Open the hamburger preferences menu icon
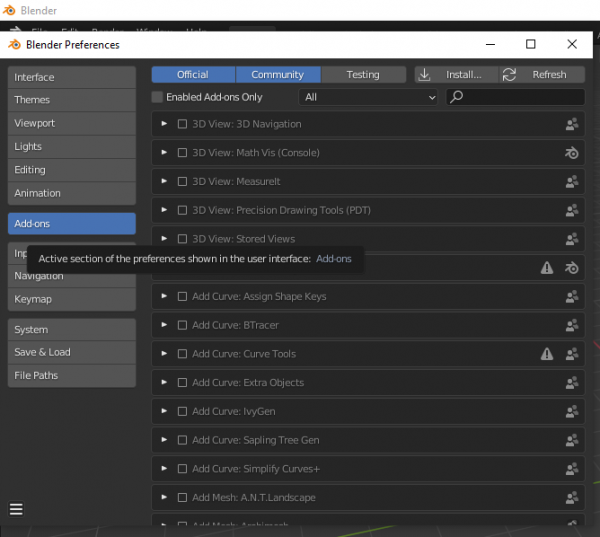Viewport: 600px width, 537px height. coord(16,509)
